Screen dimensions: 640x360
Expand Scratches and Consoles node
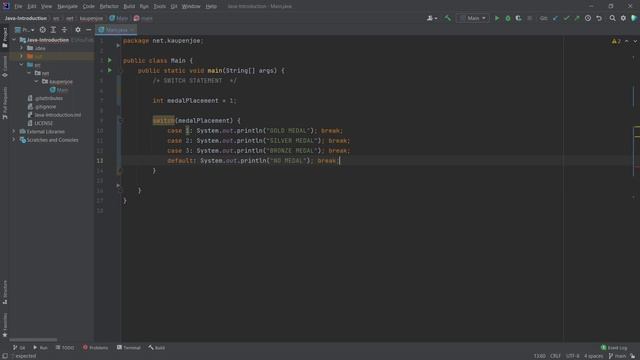(14, 140)
